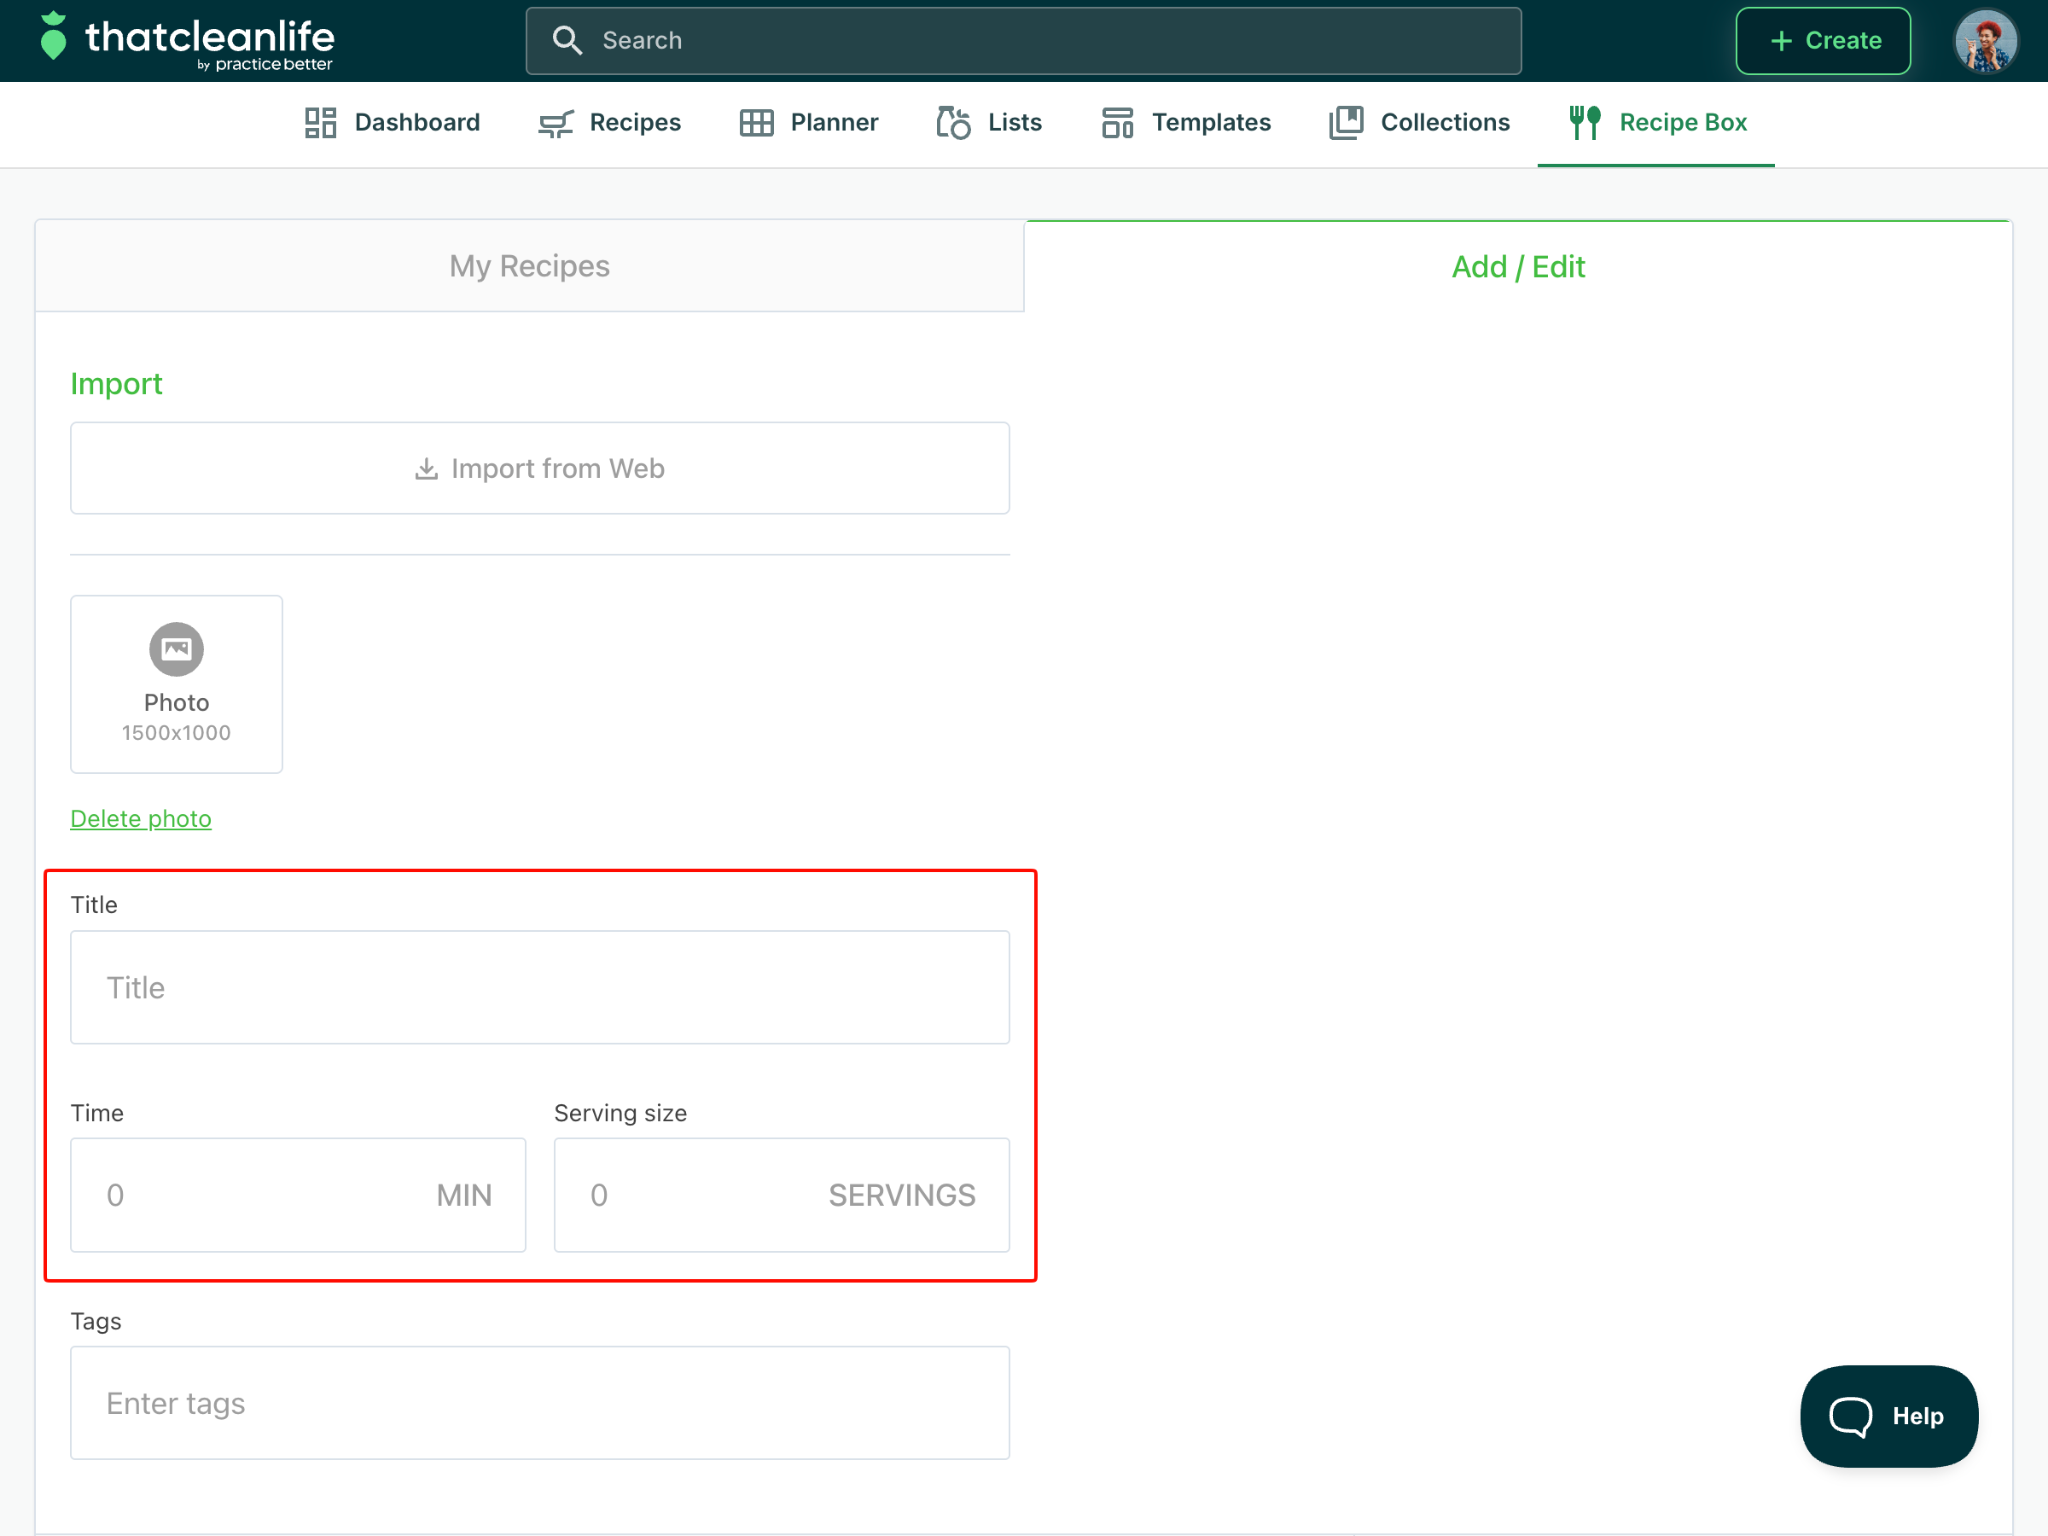Click the Photo upload box
The image size is (2048, 1536).
tap(177, 684)
